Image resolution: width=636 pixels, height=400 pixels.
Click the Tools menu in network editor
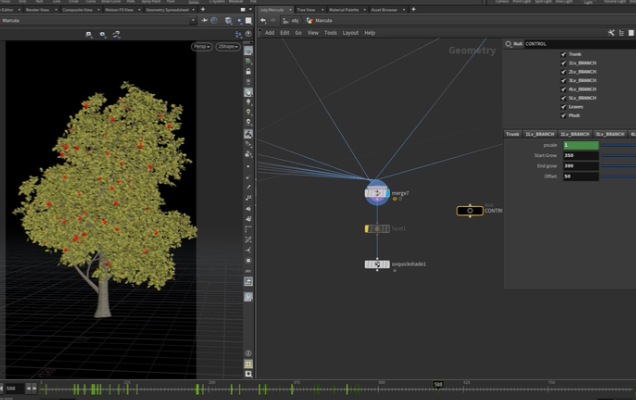pos(330,32)
